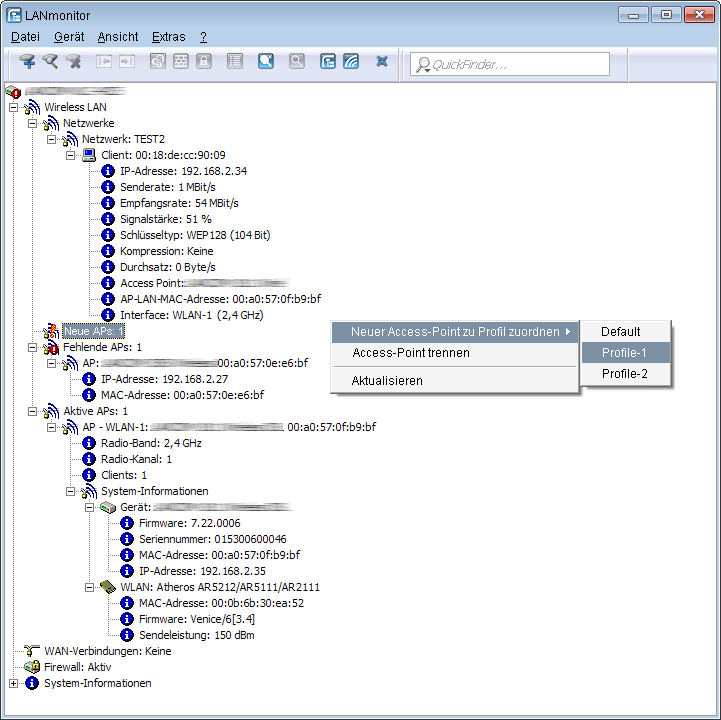
Task: Click the find device magnifier icon
Action: tap(50, 62)
